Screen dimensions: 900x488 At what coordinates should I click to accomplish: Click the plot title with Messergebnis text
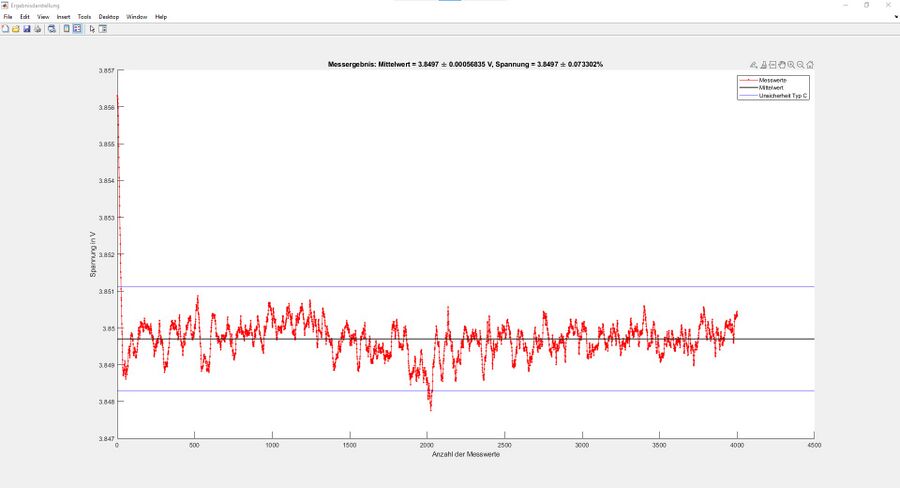coord(465,64)
